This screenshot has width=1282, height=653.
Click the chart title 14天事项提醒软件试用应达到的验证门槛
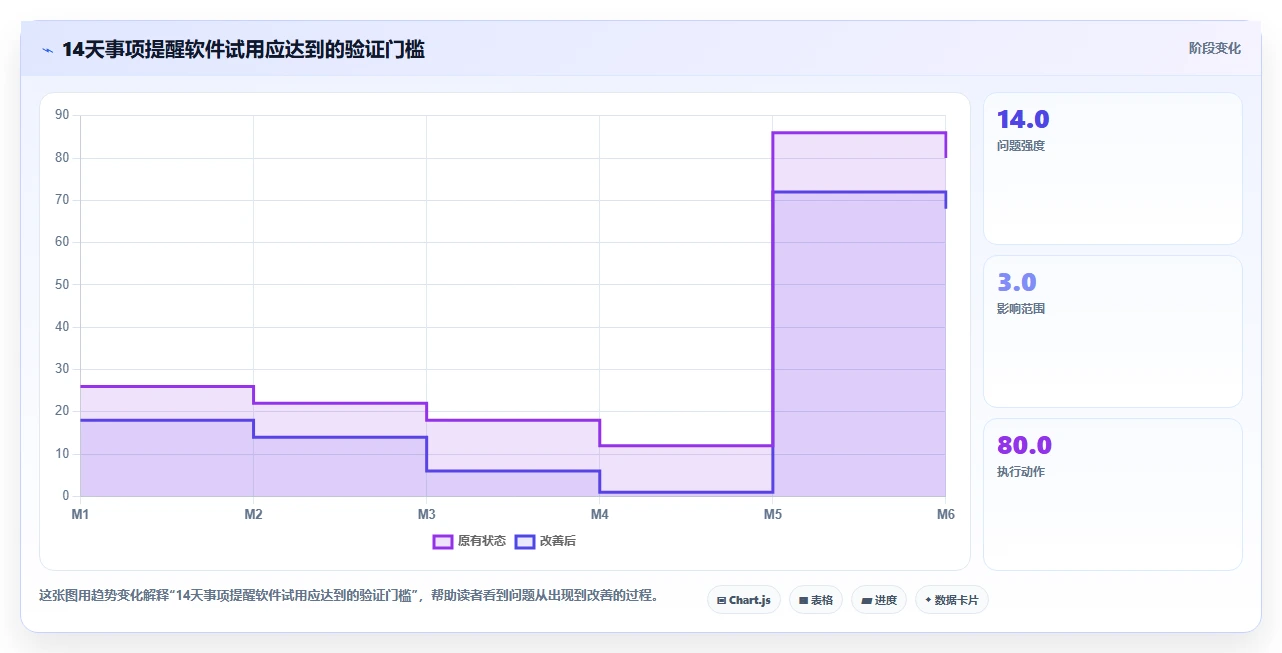(243, 50)
